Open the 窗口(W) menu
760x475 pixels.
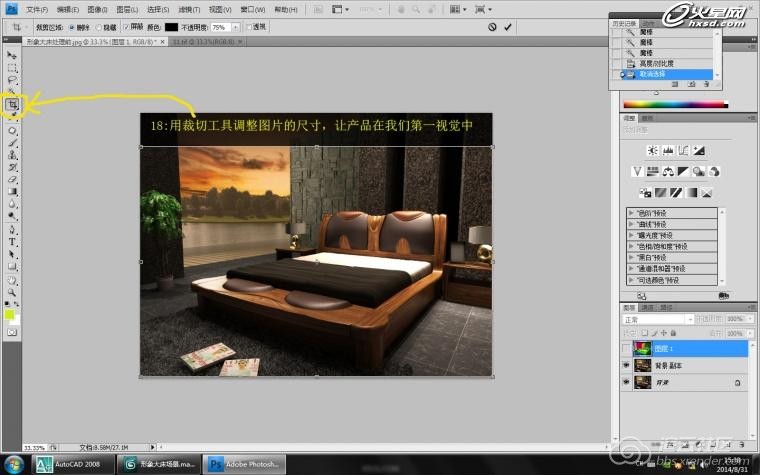(253, 10)
